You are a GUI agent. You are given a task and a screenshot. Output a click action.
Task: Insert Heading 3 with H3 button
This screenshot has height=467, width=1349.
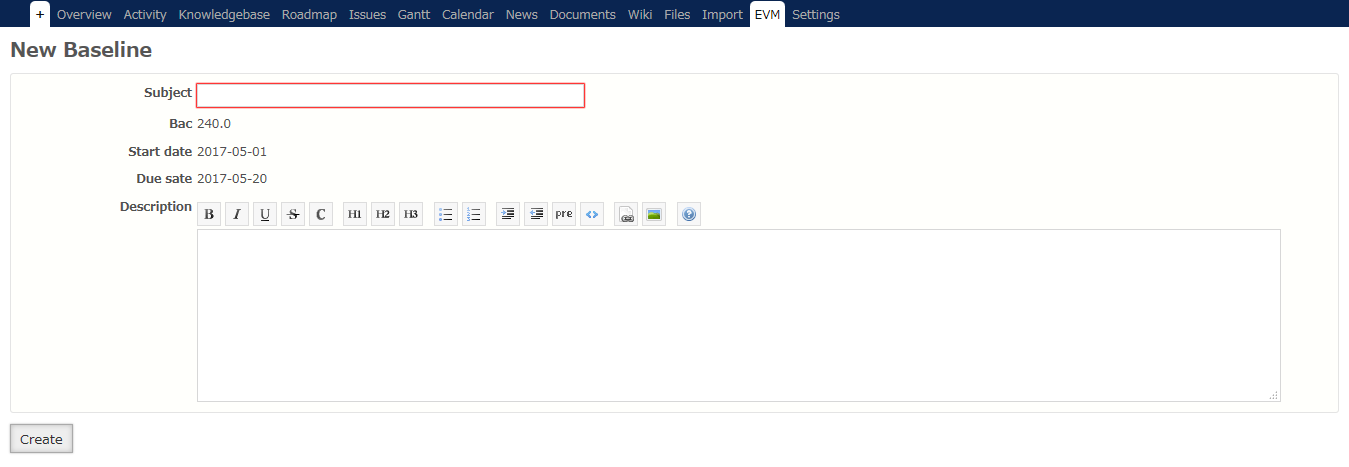click(411, 214)
